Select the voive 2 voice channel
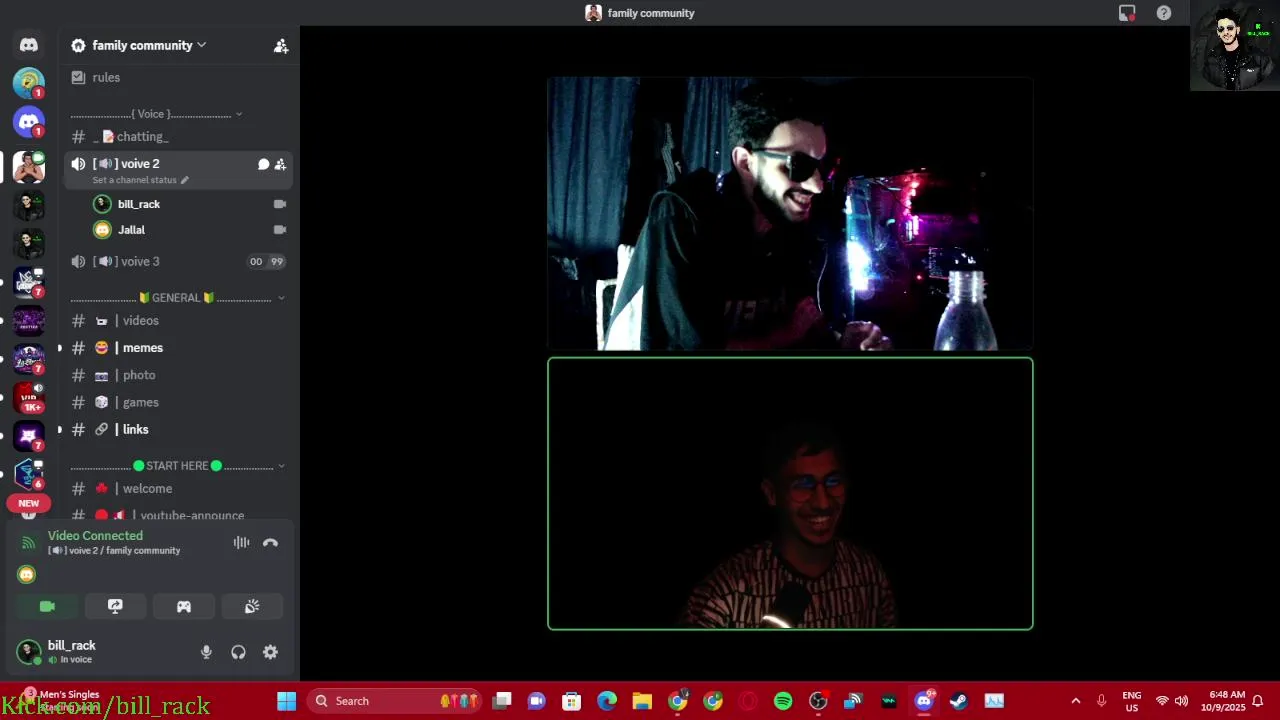Viewport: 1280px width, 720px height. tap(140, 164)
